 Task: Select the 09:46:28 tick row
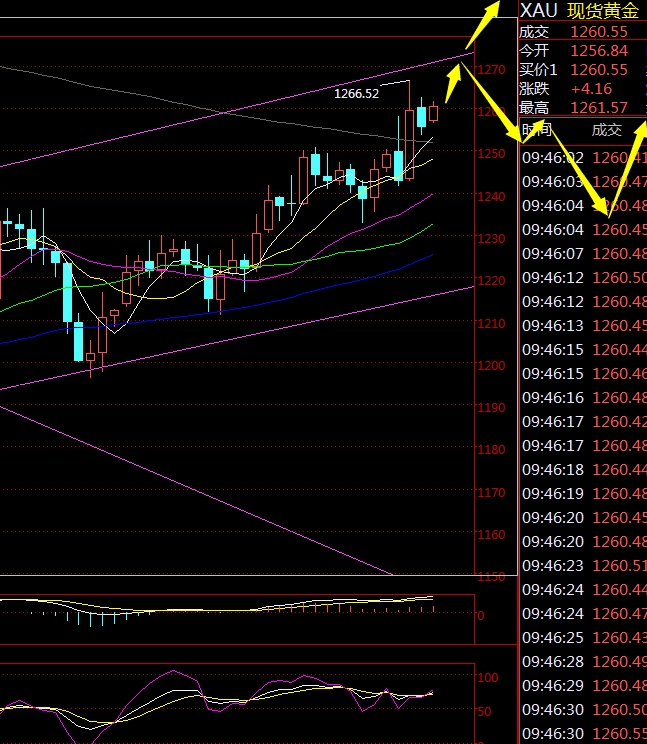pos(584,661)
